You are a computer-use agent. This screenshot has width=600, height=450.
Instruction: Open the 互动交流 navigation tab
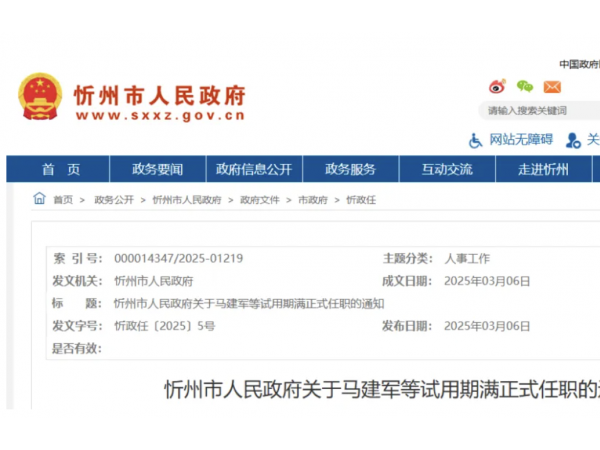point(447,169)
